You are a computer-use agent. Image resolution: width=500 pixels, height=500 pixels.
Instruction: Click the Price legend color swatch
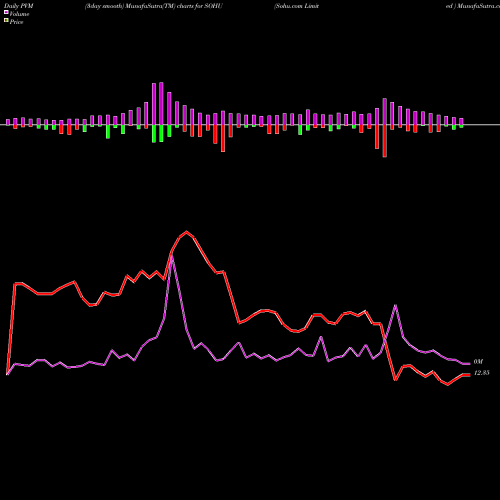click(6, 21)
